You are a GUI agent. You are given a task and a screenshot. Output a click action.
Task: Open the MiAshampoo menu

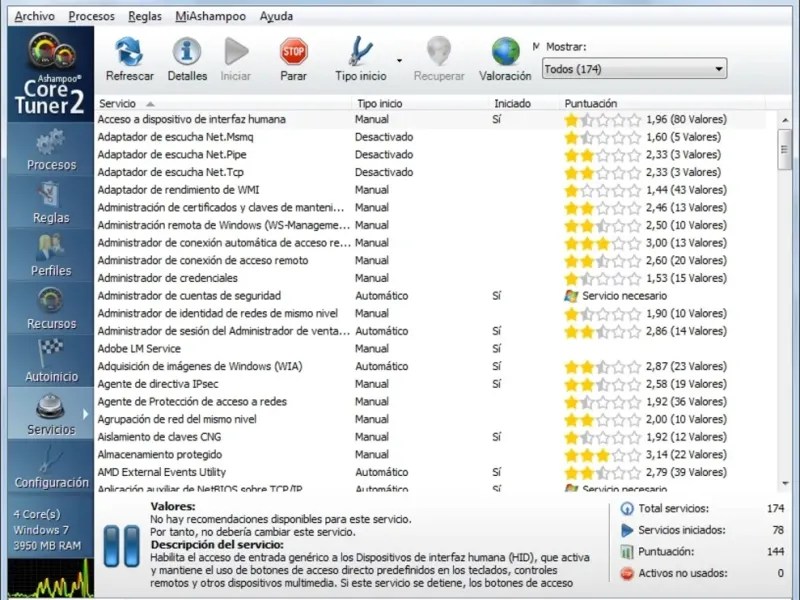click(x=211, y=16)
